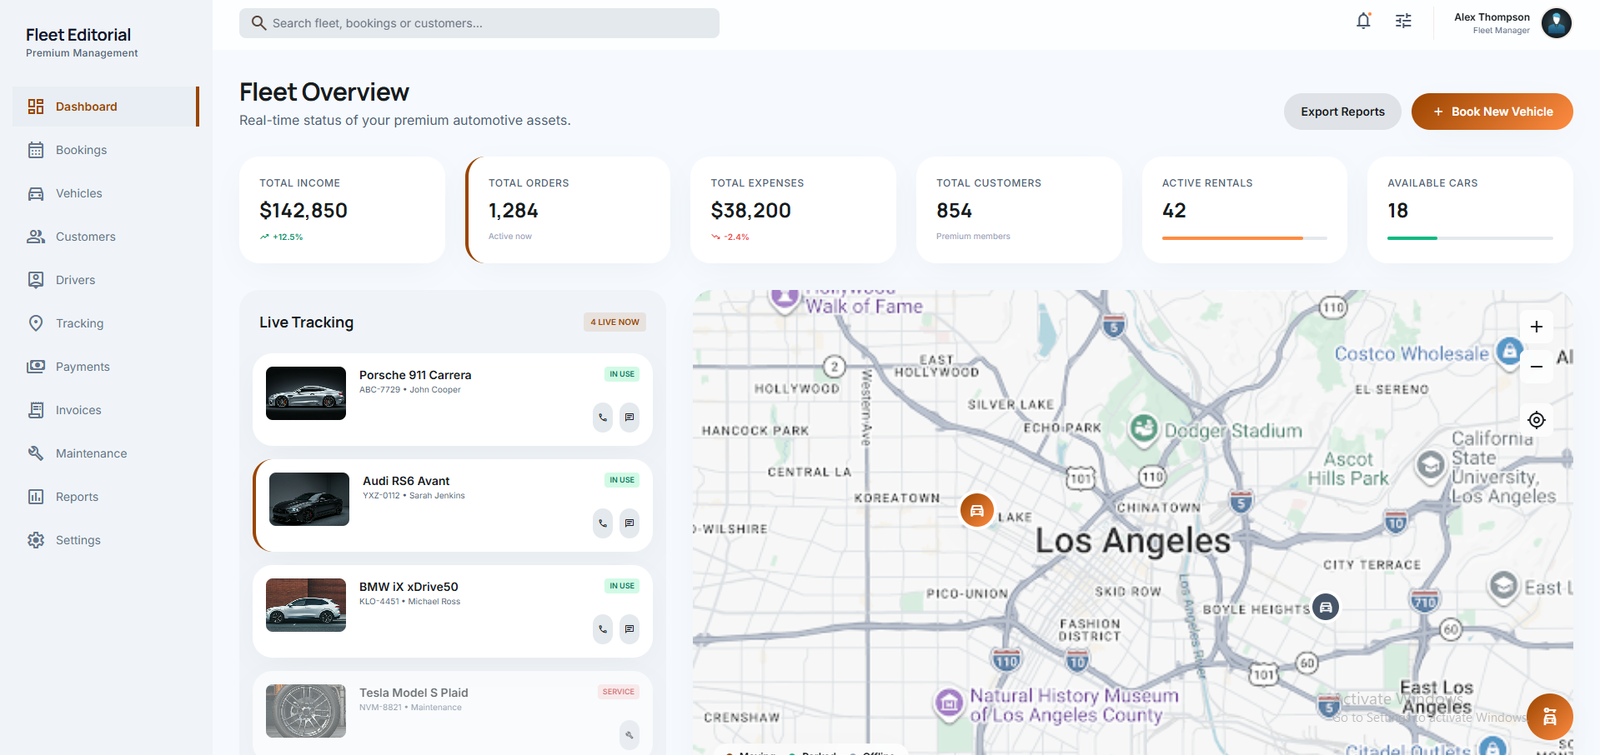
Task: Click the 4 LIVE NOW badge
Action: tap(615, 322)
